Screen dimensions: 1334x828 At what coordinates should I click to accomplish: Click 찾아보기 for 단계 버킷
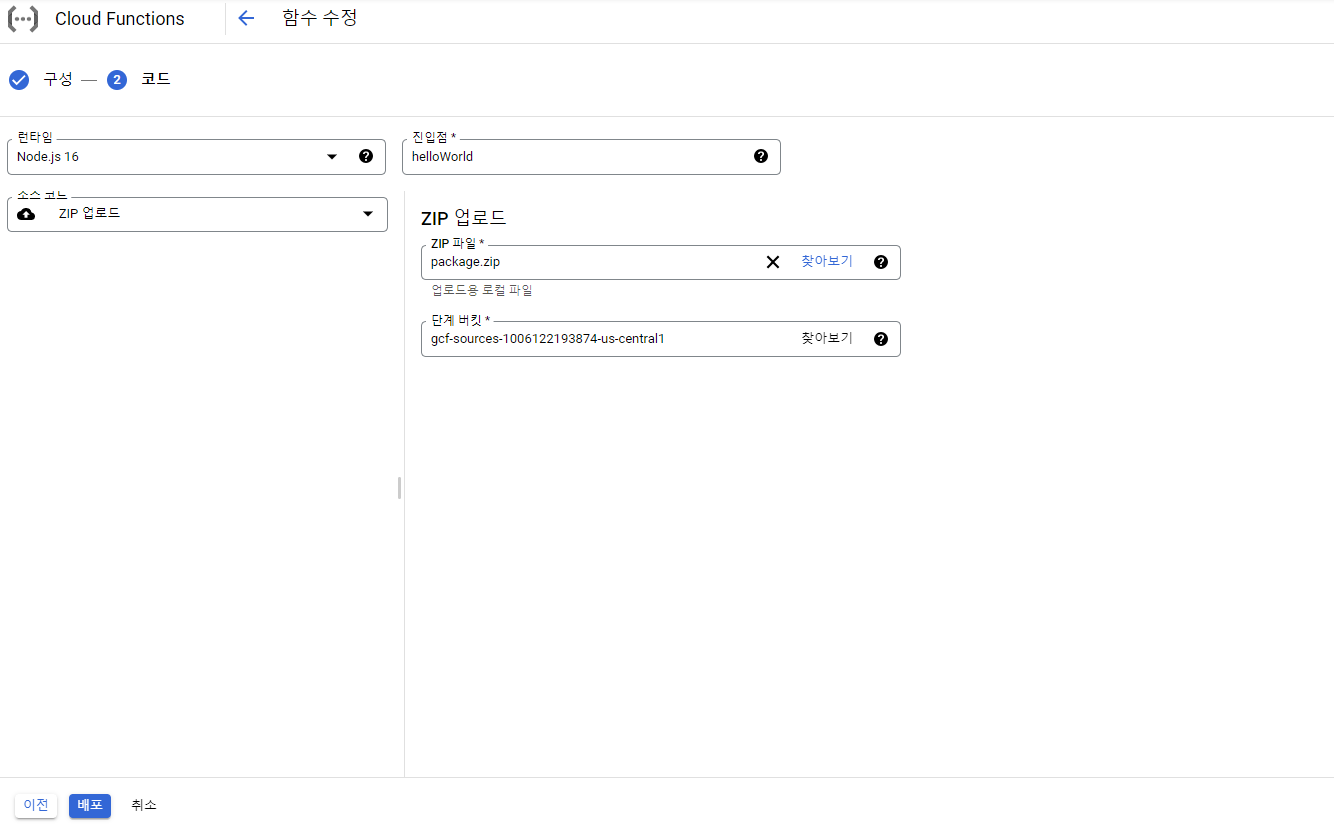827,338
